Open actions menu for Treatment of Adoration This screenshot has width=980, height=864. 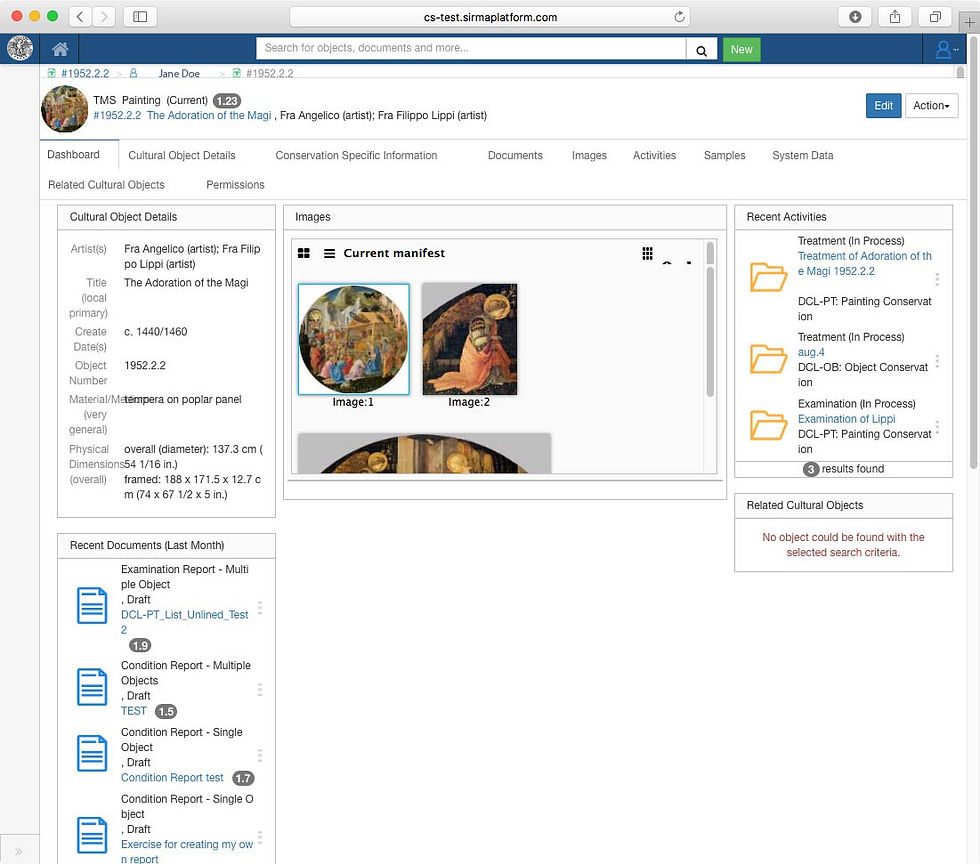pos(937,279)
